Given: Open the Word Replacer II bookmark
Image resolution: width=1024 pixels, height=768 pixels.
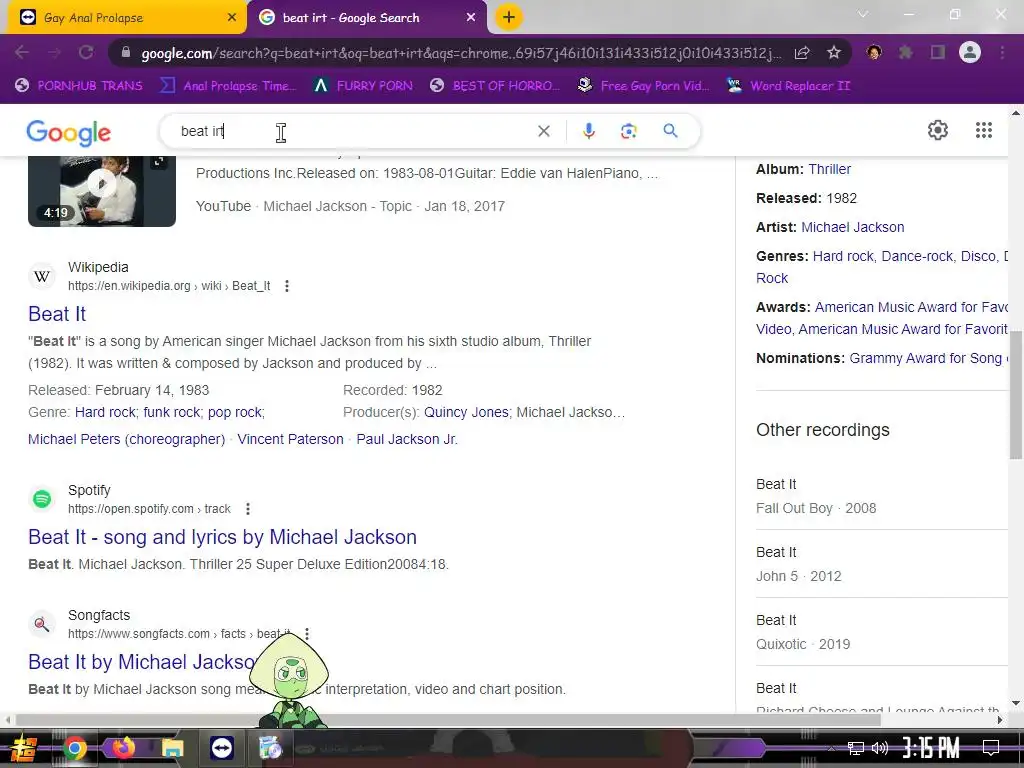Looking at the screenshot, I should (789, 86).
